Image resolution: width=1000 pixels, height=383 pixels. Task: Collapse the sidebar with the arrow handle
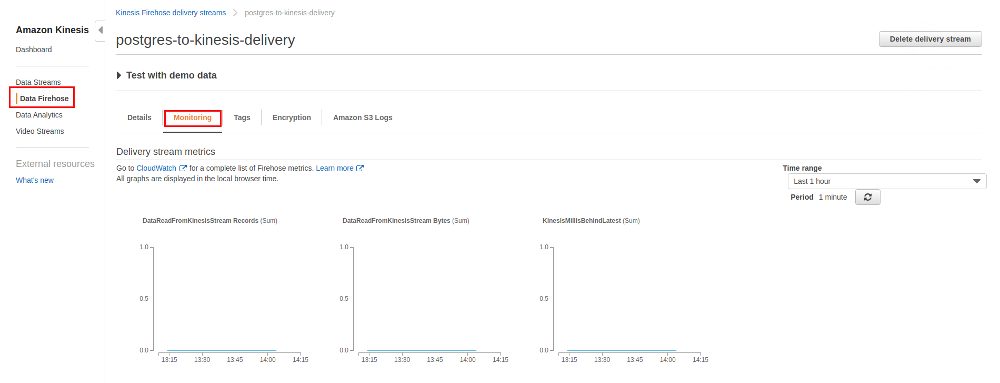pos(100,31)
